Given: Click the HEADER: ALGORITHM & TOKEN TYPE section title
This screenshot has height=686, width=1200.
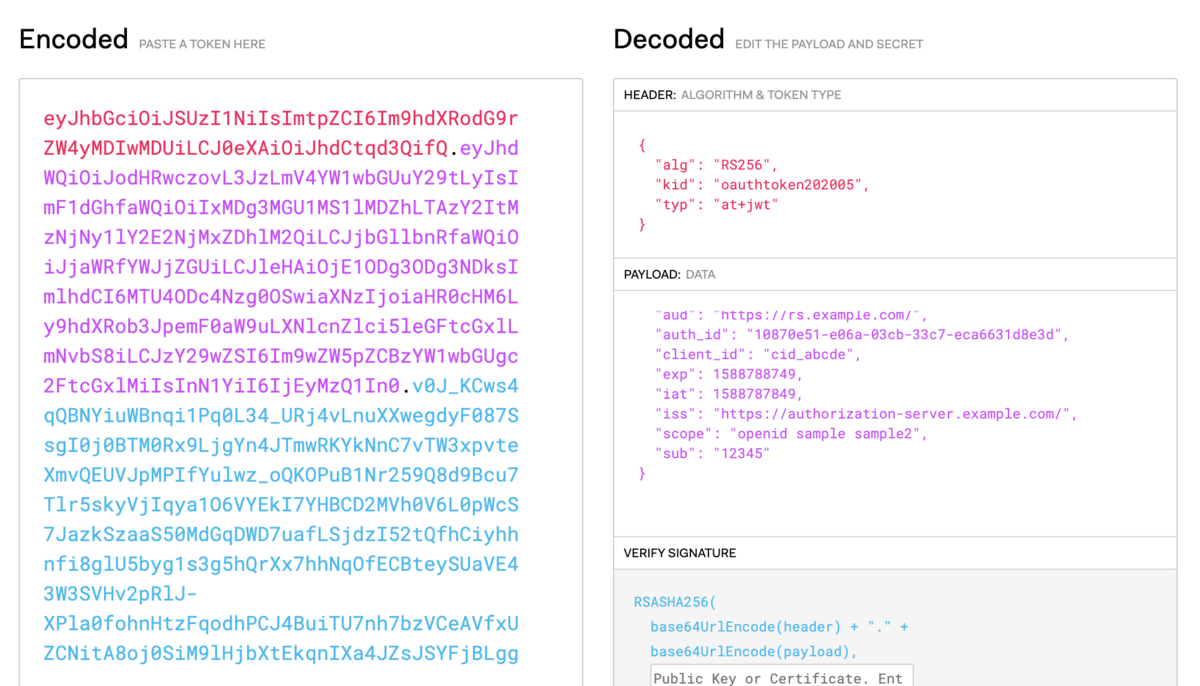Looking at the screenshot, I should pyautogui.click(x=732, y=95).
